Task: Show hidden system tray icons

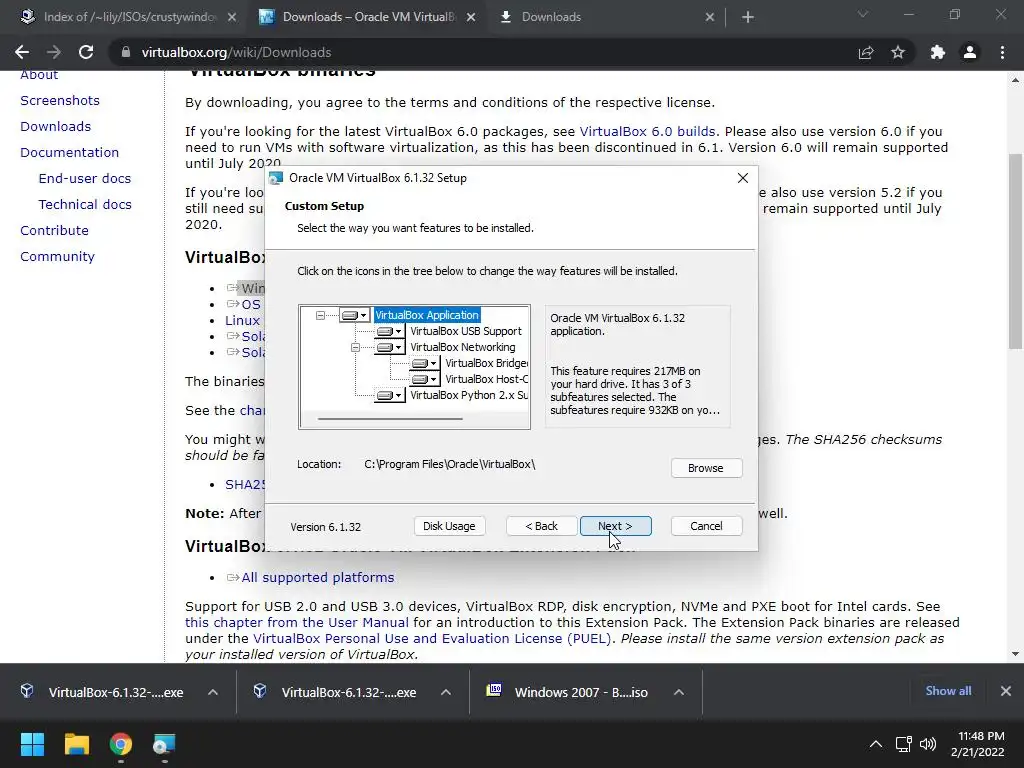Action: pyautogui.click(x=876, y=744)
